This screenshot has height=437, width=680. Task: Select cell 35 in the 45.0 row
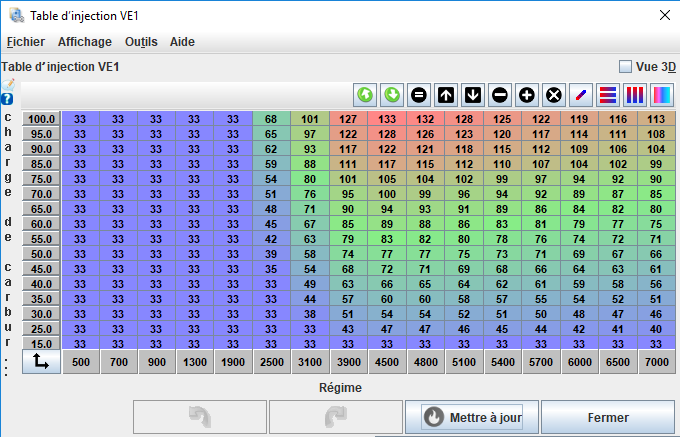tap(271, 269)
